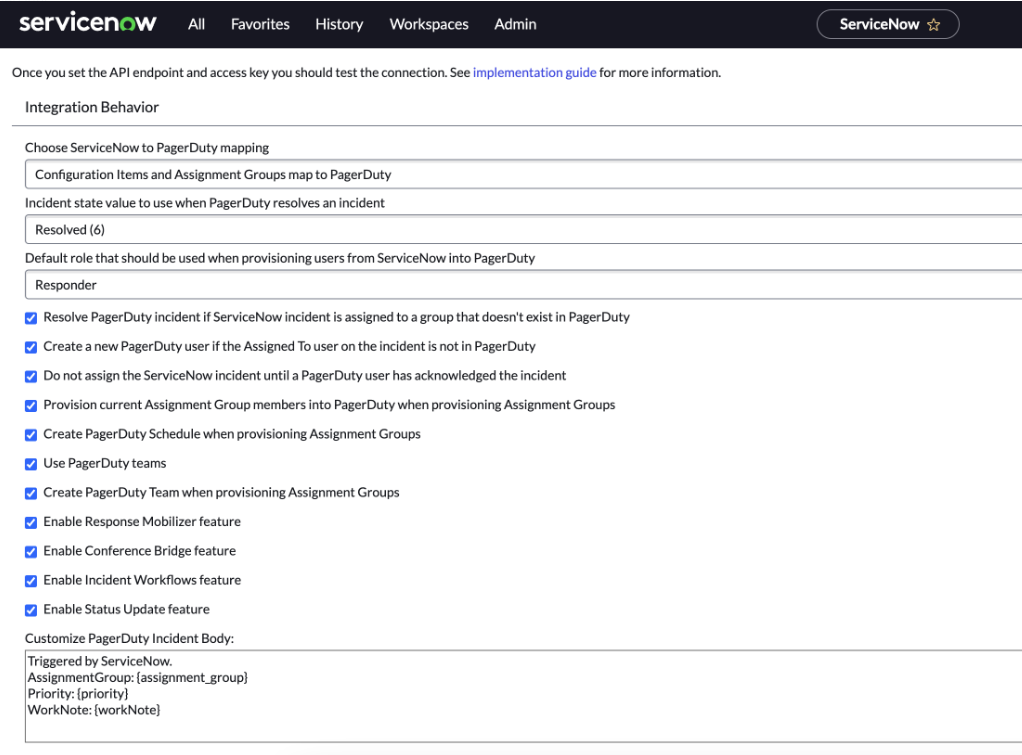Disable Enable Response Mobilizer feature
Image resolution: width=1022 pixels, height=755 pixels.
click(x=30, y=522)
